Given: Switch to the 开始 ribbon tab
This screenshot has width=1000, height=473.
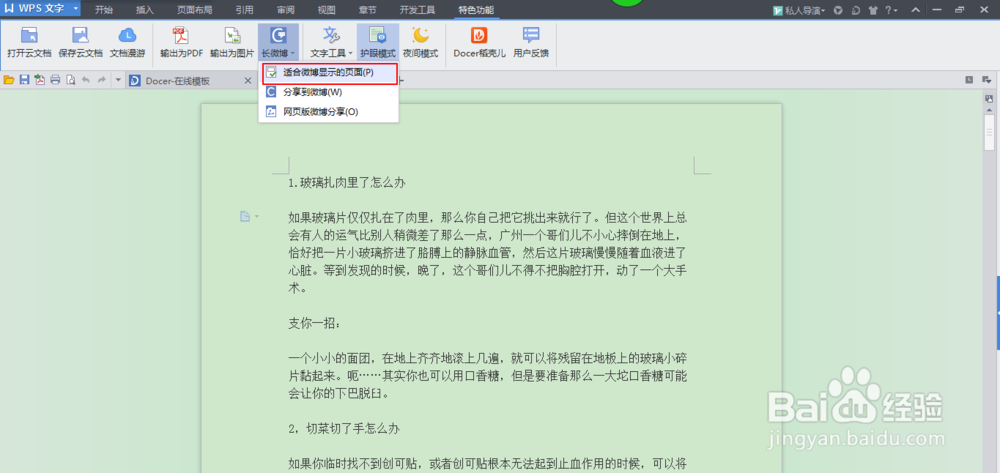Looking at the screenshot, I should [x=103, y=10].
